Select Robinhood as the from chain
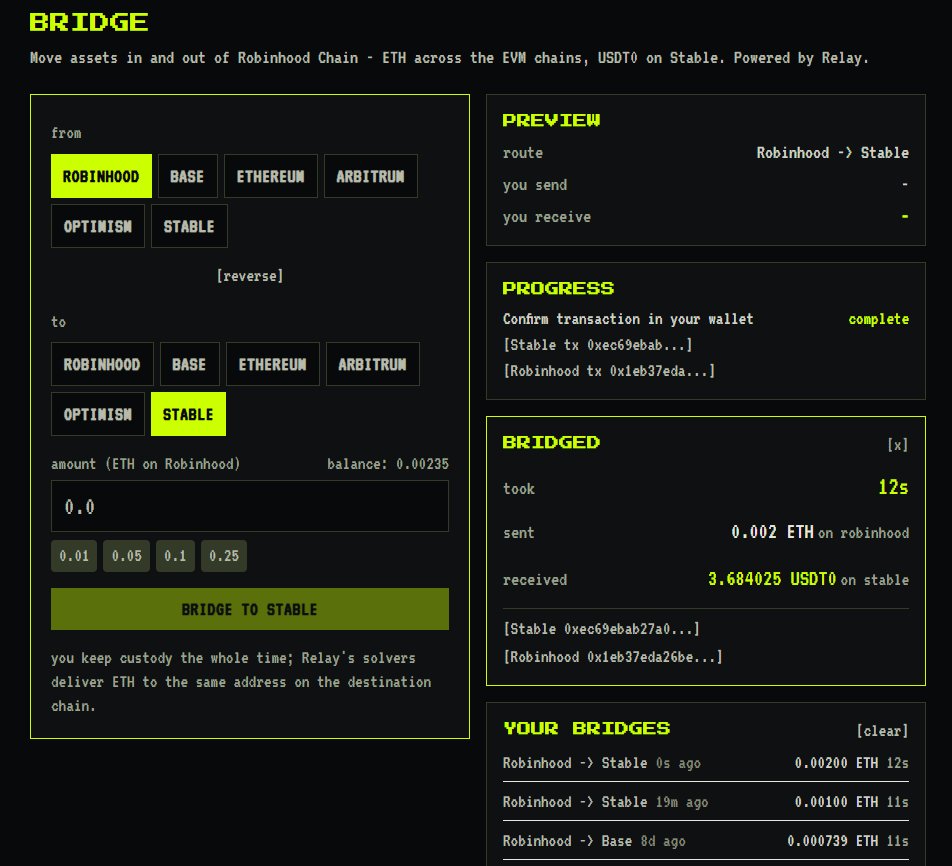The image size is (952, 866). tap(101, 176)
